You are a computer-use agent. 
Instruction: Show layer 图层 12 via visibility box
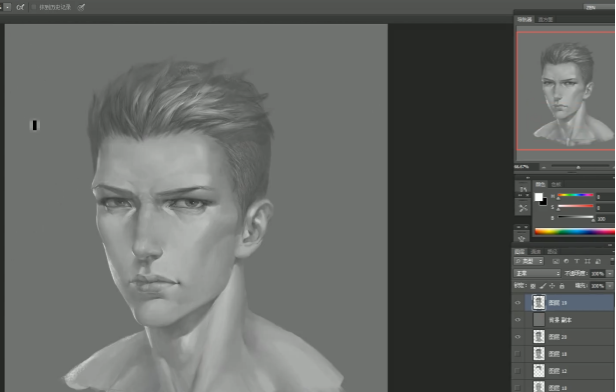click(518, 371)
